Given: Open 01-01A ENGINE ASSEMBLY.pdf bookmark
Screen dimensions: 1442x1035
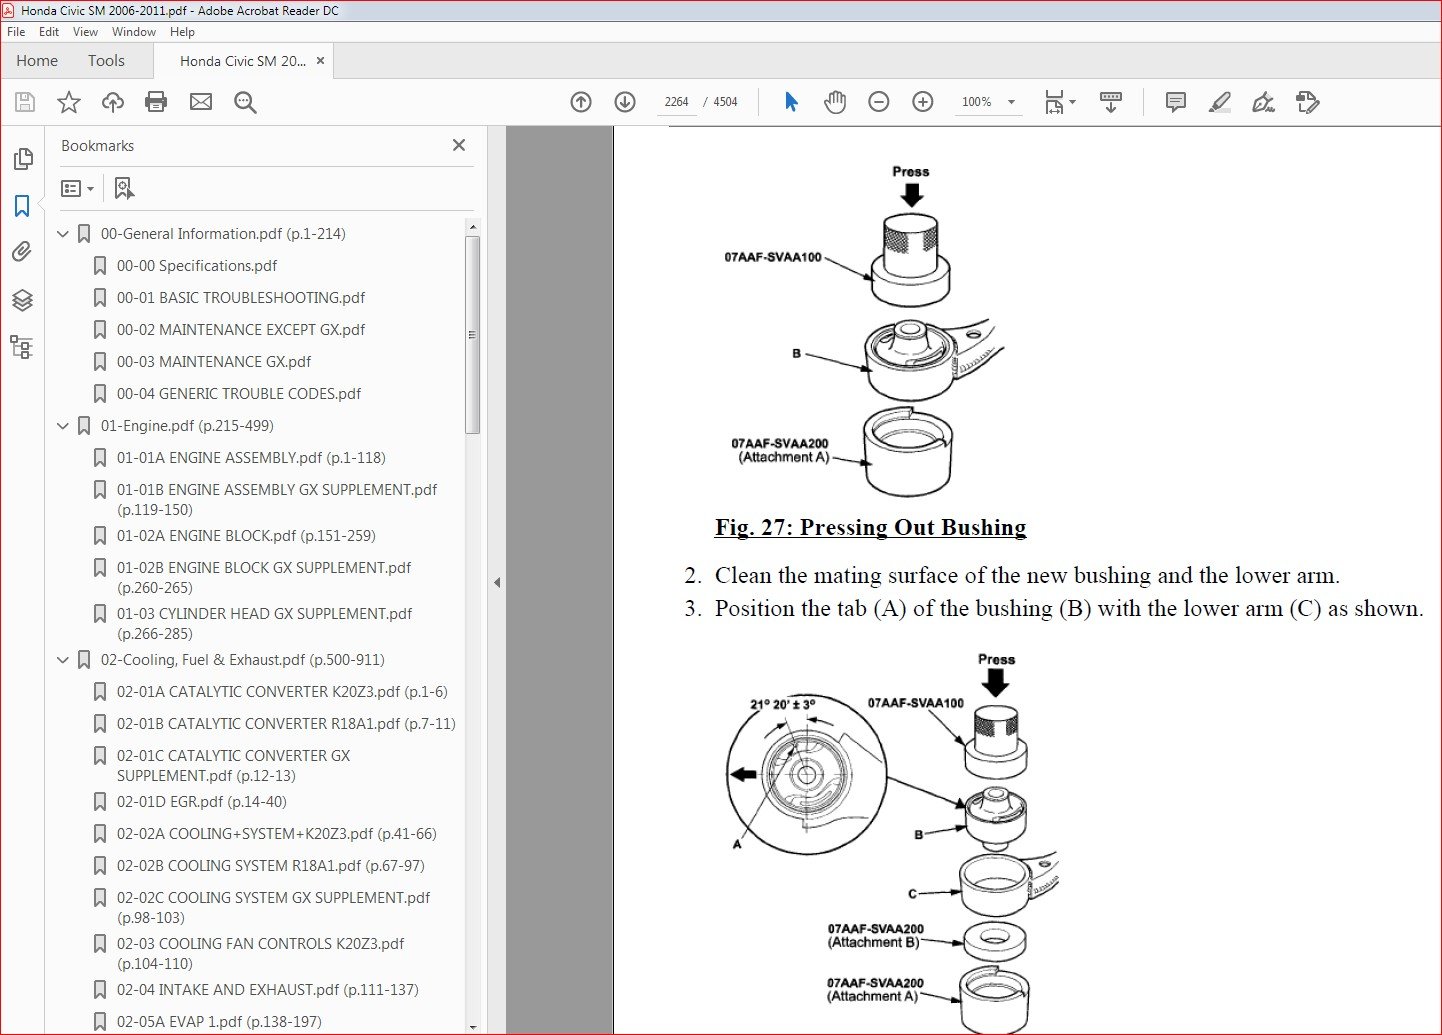Looking at the screenshot, I should coord(251,458).
